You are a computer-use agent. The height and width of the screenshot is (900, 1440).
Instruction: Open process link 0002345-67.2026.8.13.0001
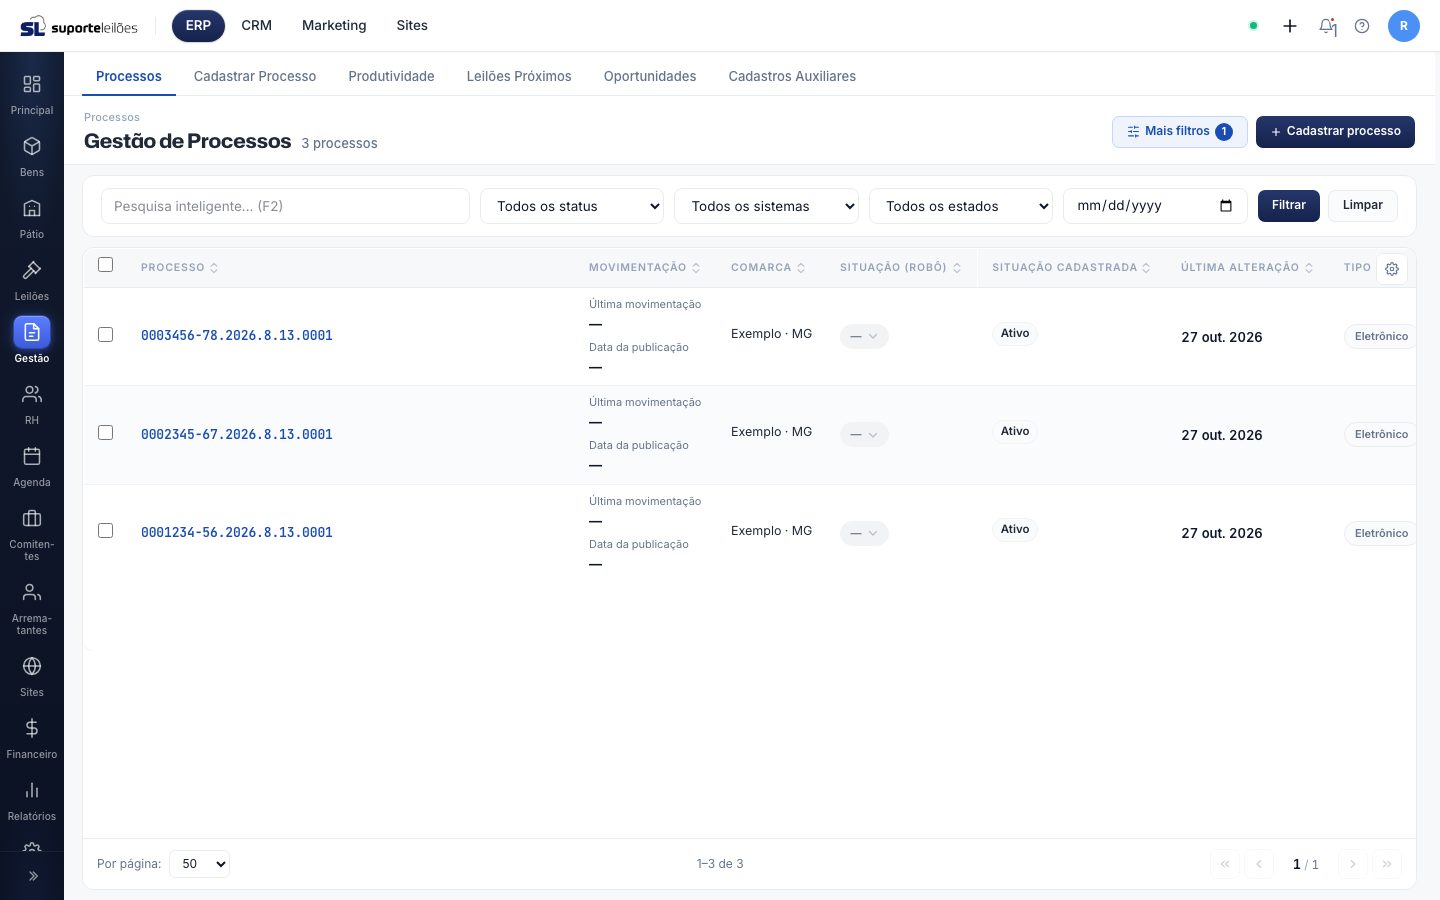point(237,434)
